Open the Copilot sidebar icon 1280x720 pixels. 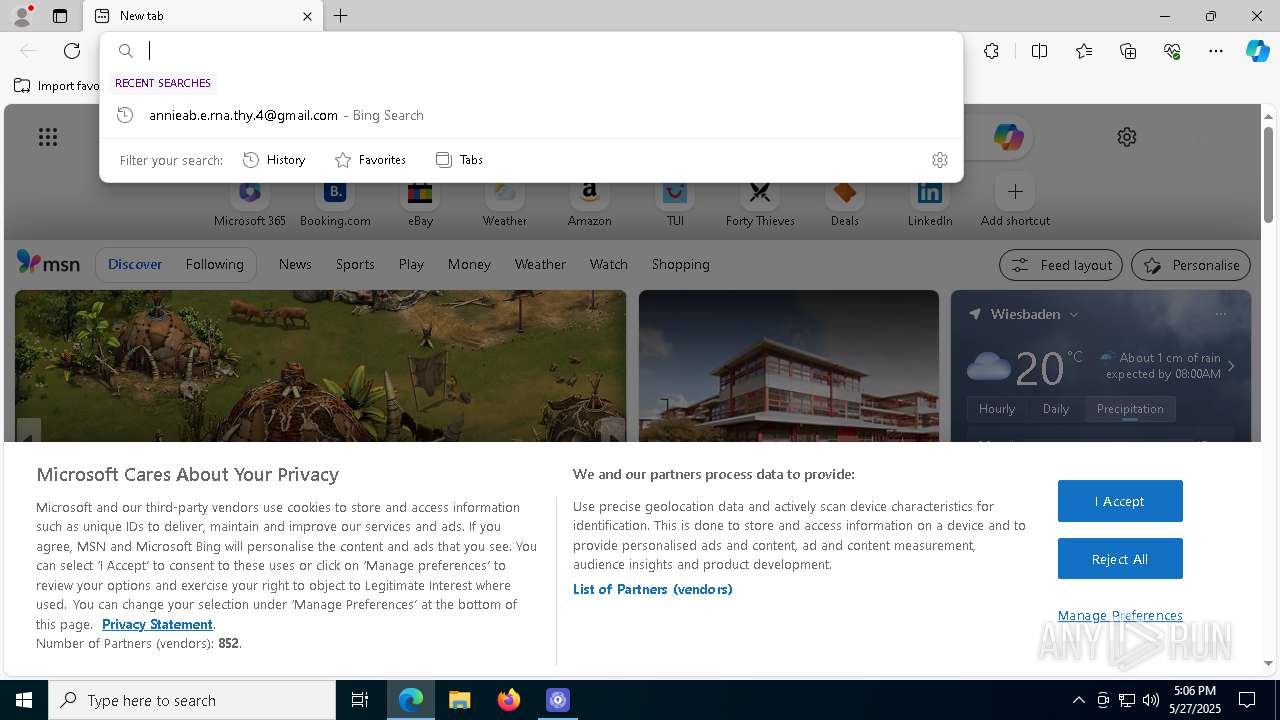tap(1257, 51)
